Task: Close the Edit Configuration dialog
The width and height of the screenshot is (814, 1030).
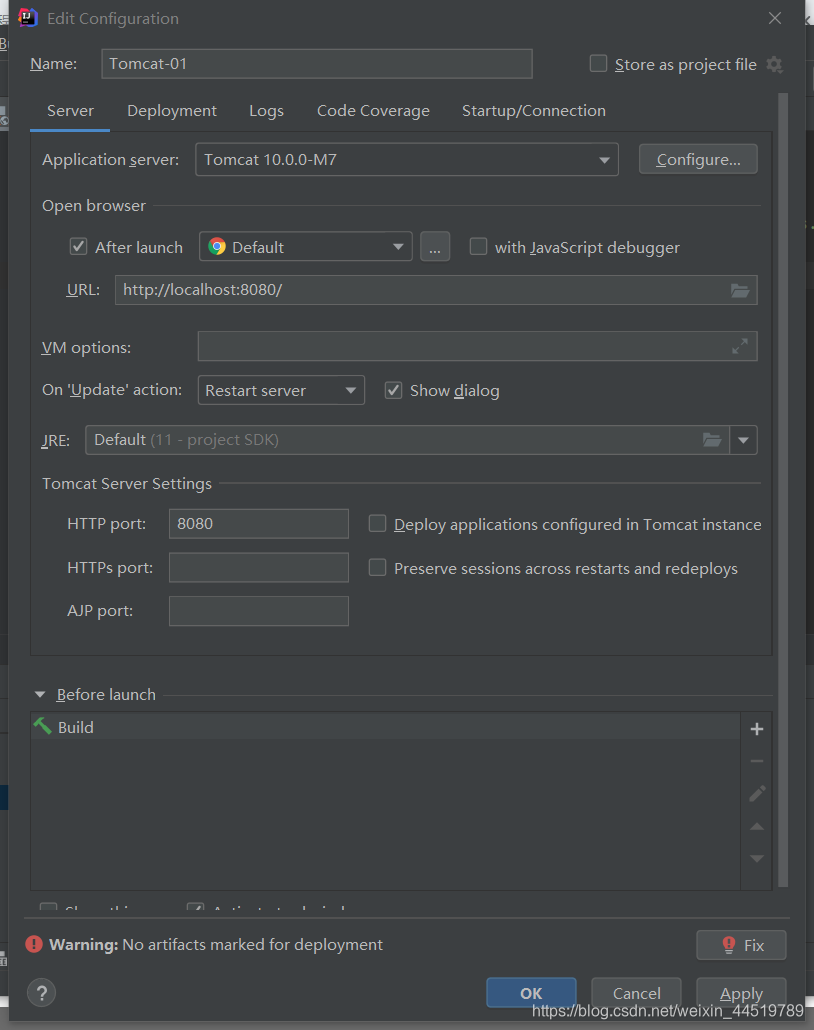Action: click(x=775, y=18)
